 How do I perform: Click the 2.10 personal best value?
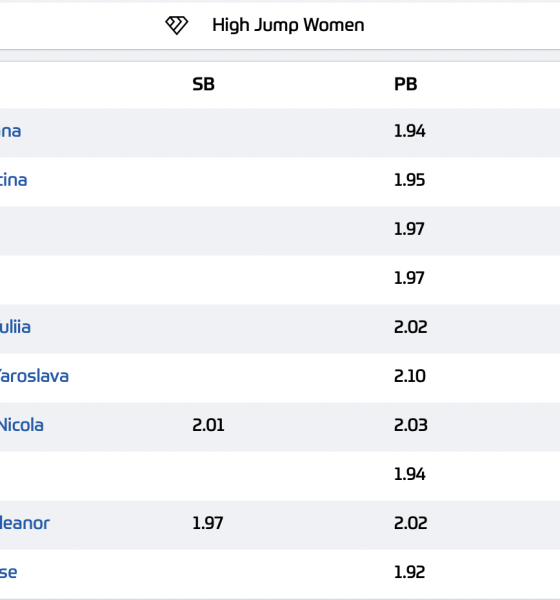[x=410, y=376]
